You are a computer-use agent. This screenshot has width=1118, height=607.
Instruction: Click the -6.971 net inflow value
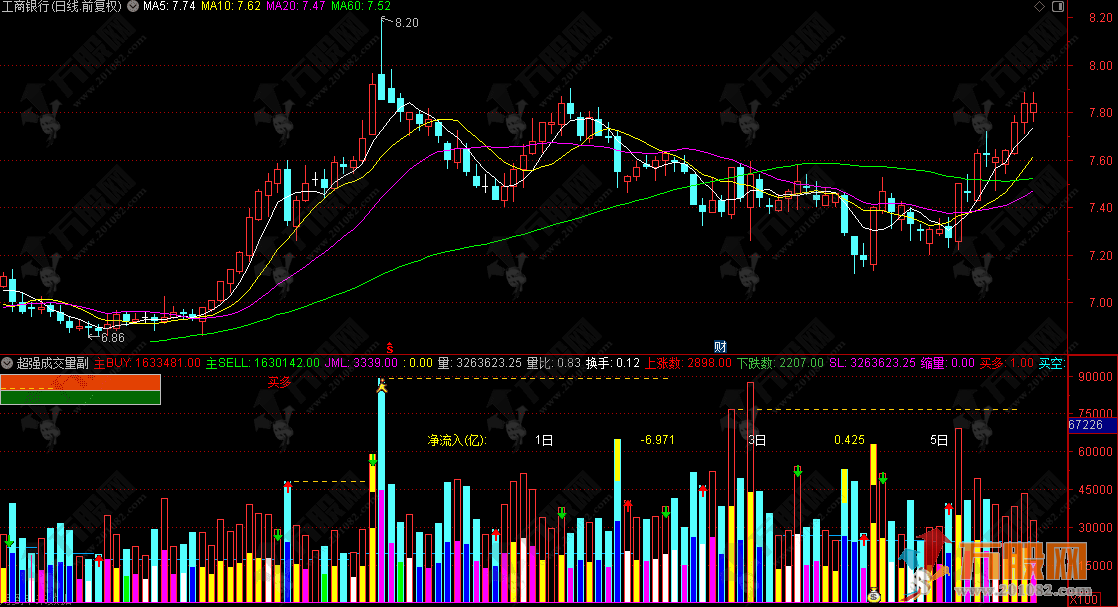pos(657,440)
